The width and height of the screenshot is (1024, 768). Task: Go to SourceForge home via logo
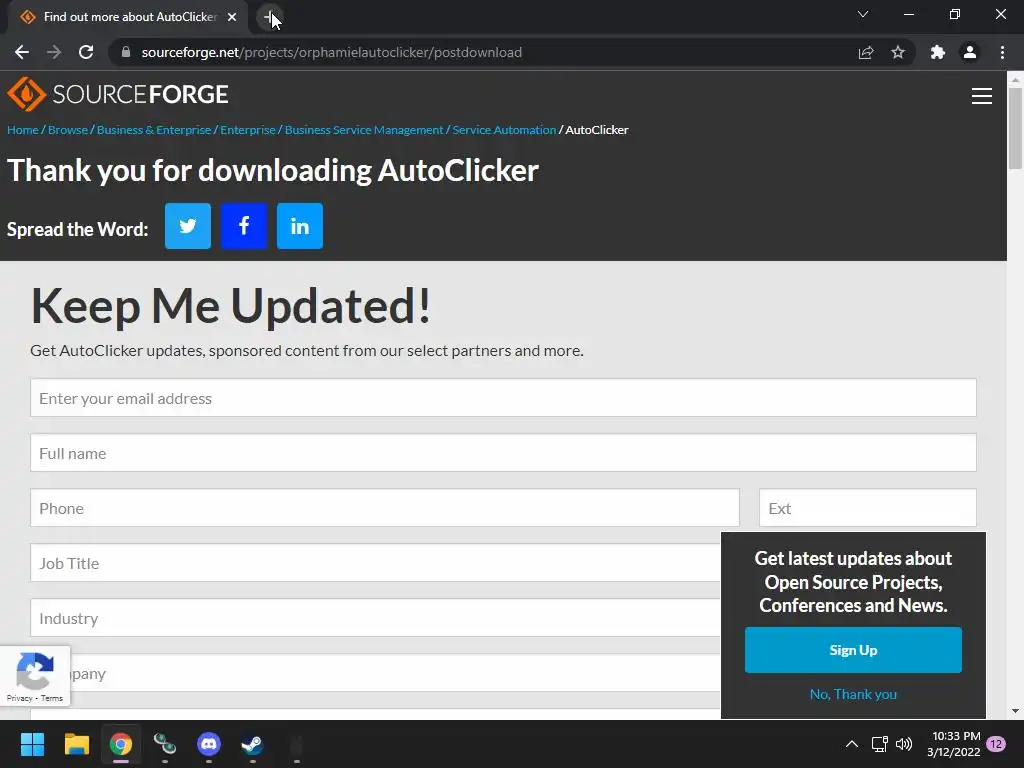[118, 94]
